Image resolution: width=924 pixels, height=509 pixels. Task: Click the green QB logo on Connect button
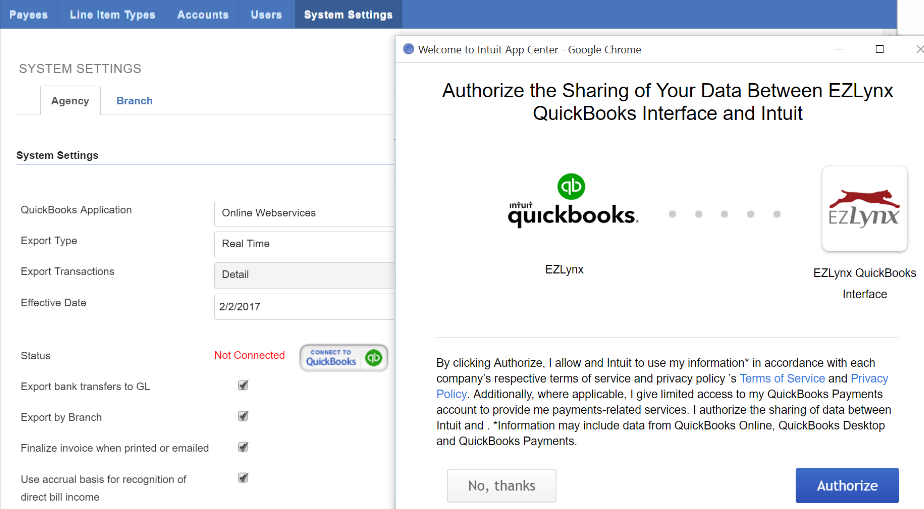(x=374, y=358)
